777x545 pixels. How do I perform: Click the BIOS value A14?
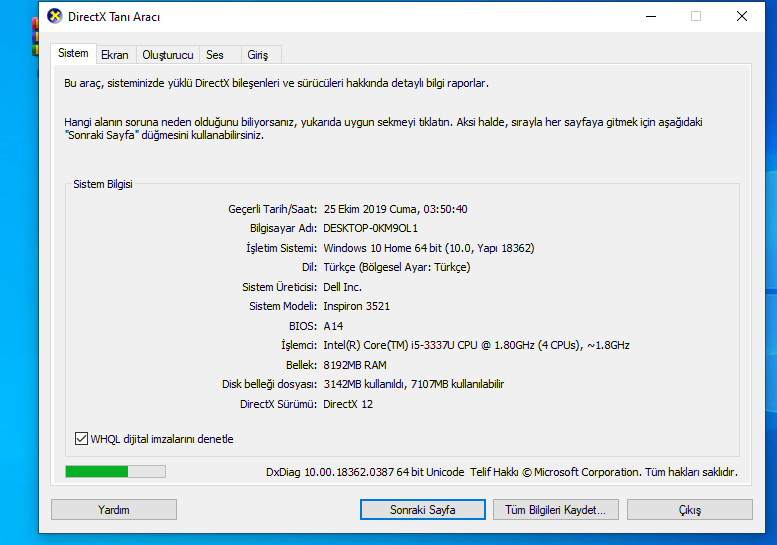coord(333,326)
